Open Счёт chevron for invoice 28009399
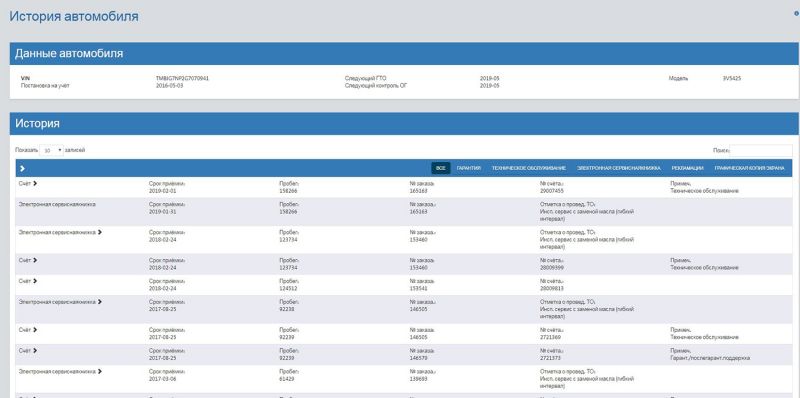800x398 pixels. (35, 260)
